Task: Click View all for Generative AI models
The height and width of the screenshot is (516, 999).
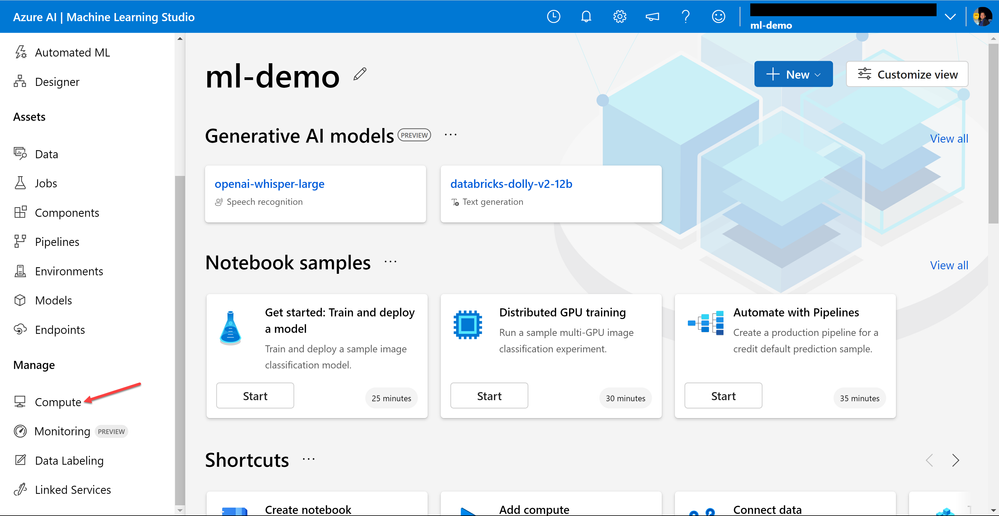Action: [949, 138]
